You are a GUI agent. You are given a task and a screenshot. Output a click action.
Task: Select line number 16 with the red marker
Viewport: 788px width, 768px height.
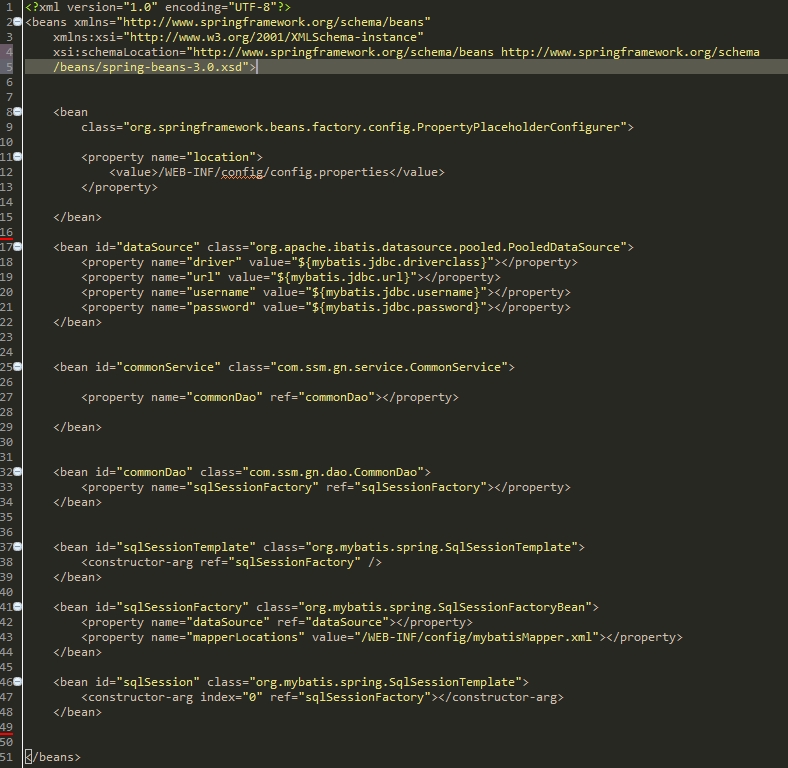[7, 232]
